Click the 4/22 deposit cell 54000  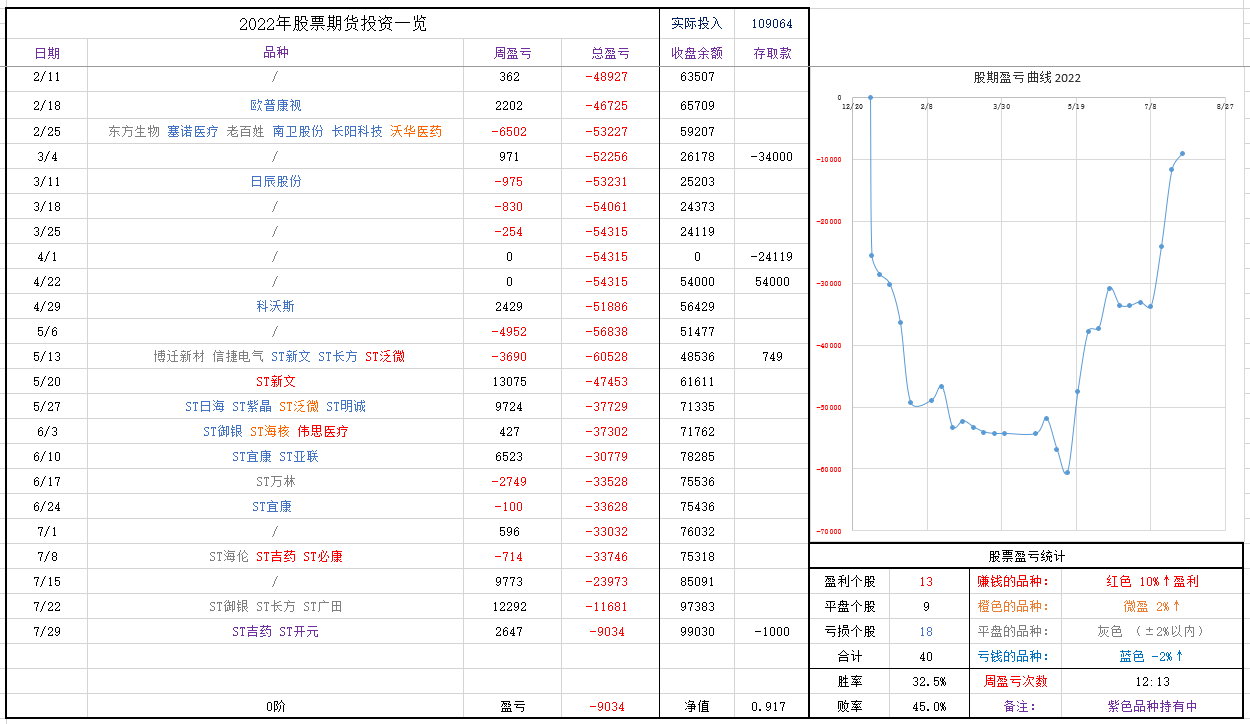point(772,281)
